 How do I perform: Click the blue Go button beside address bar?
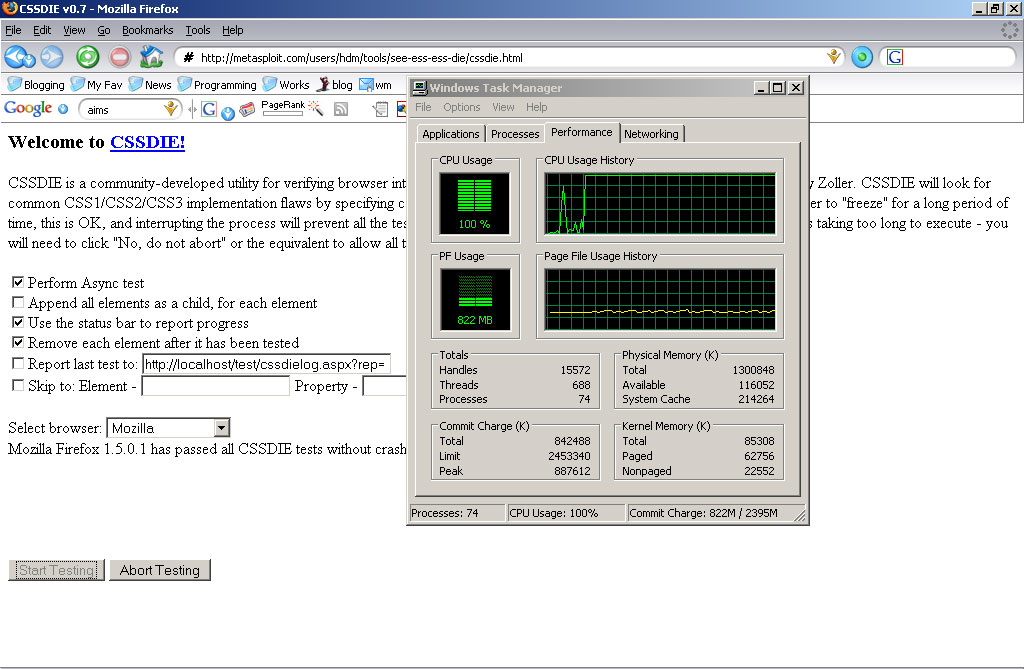(861, 57)
